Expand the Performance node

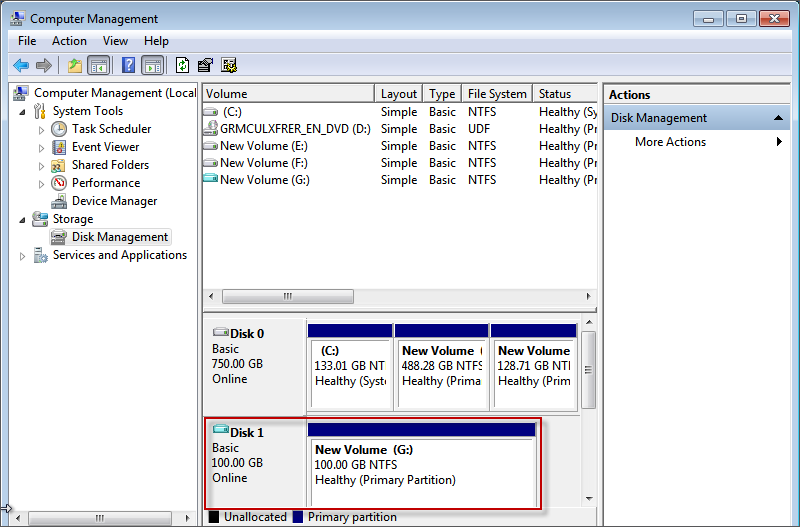[x=41, y=184]
